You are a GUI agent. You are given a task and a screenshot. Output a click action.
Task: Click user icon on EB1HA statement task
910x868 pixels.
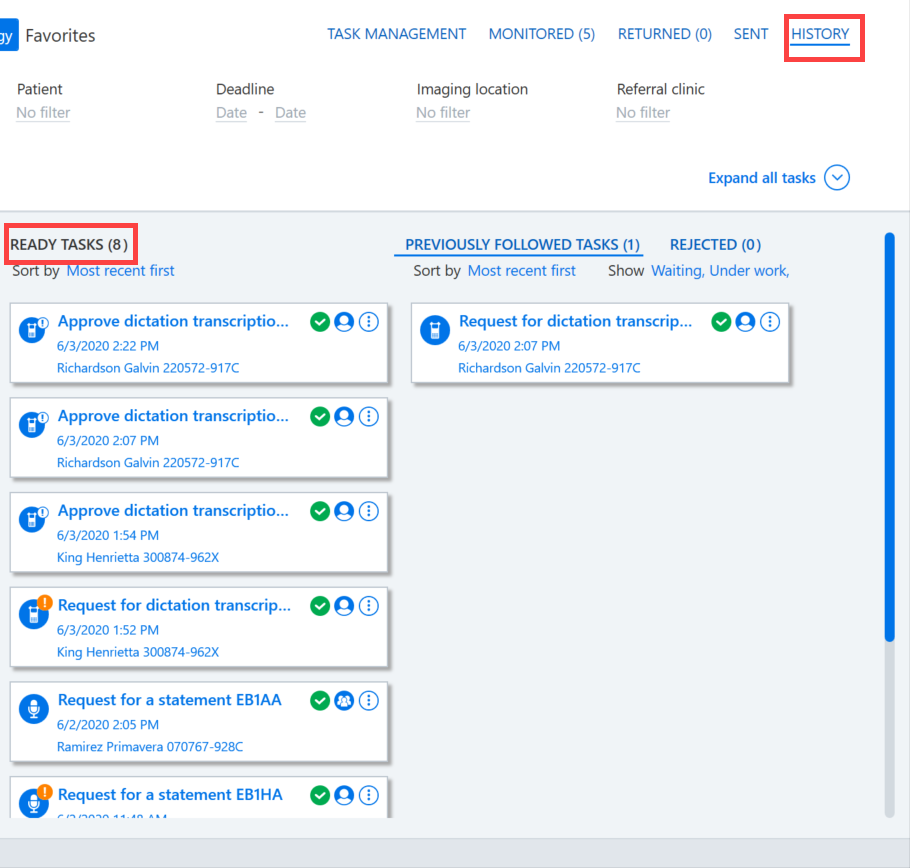tap(344, 795)
